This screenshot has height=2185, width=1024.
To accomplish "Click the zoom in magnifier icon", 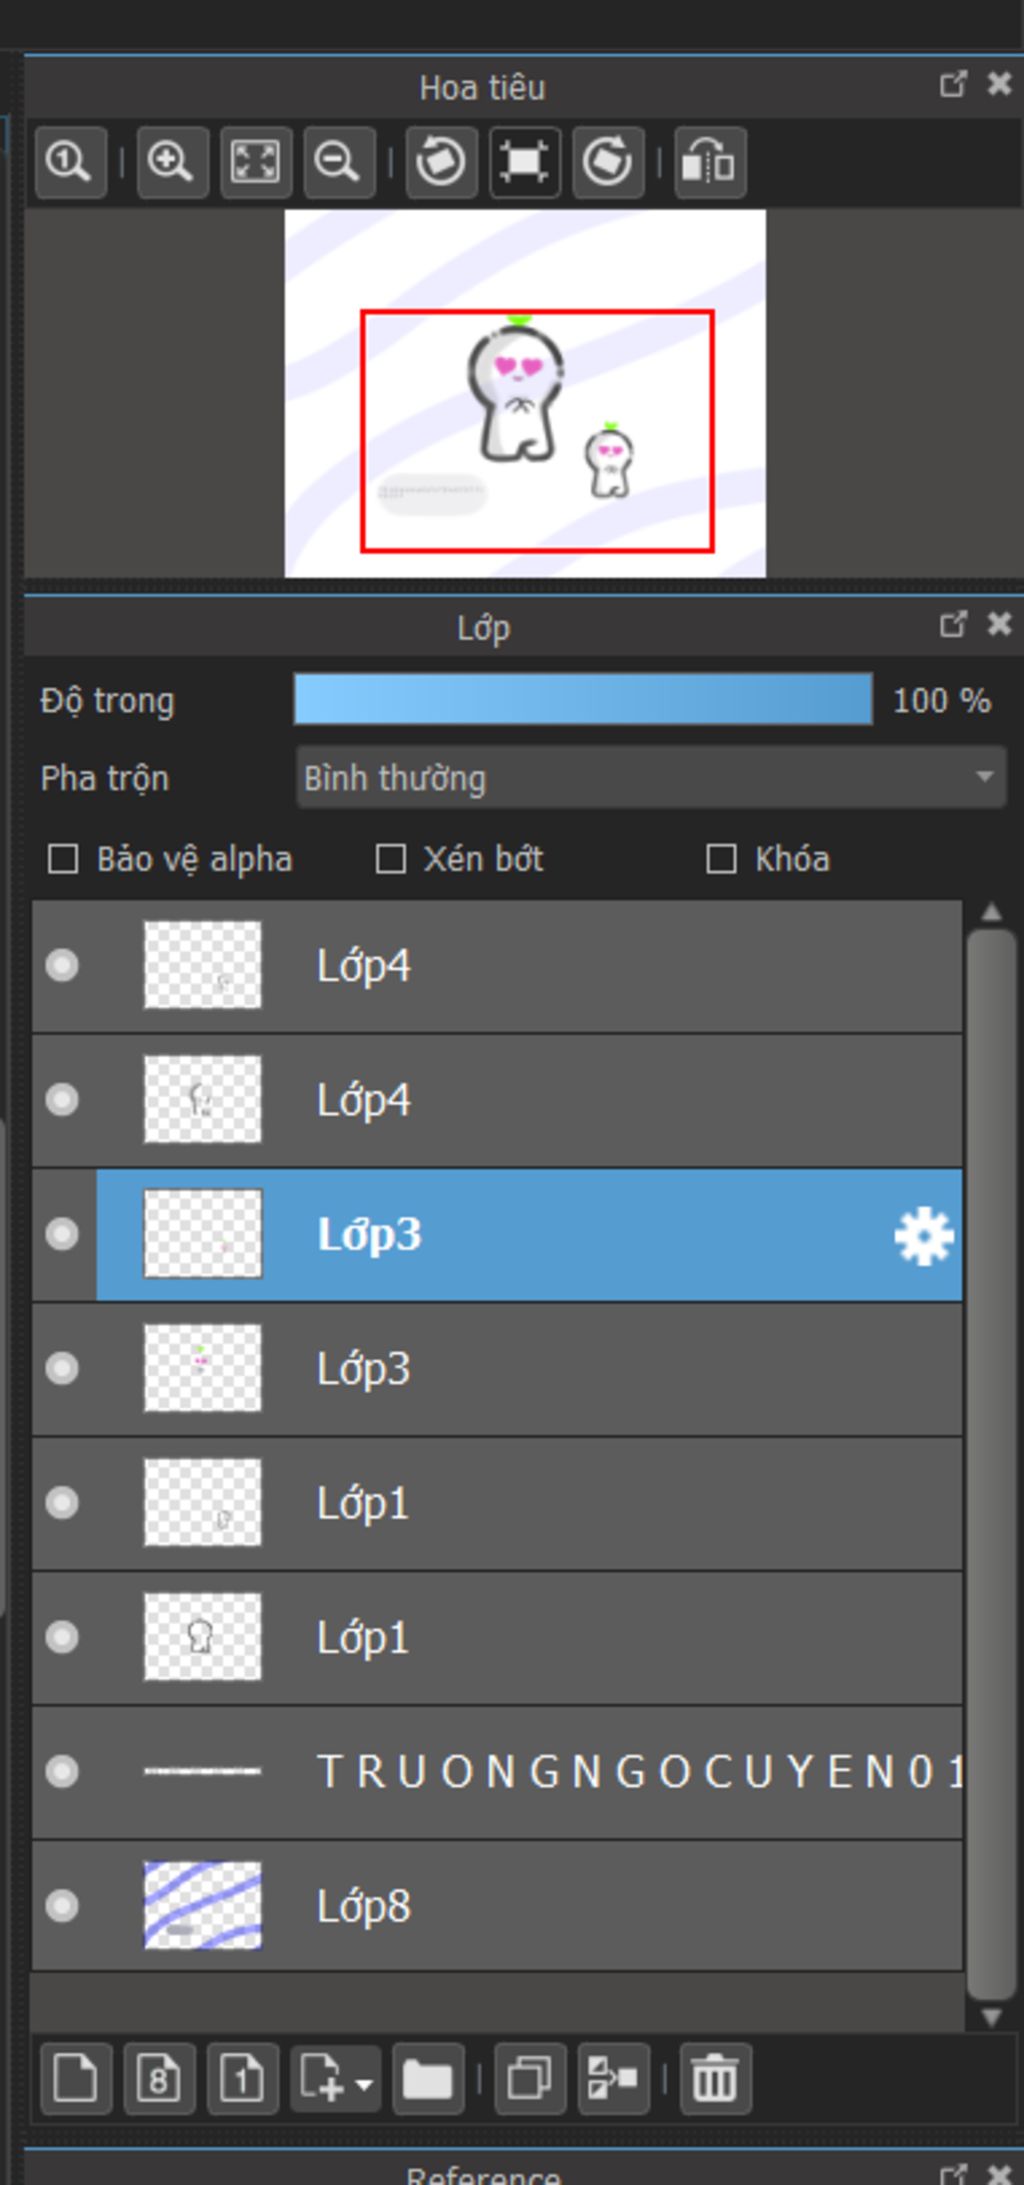I will [172, 161].
